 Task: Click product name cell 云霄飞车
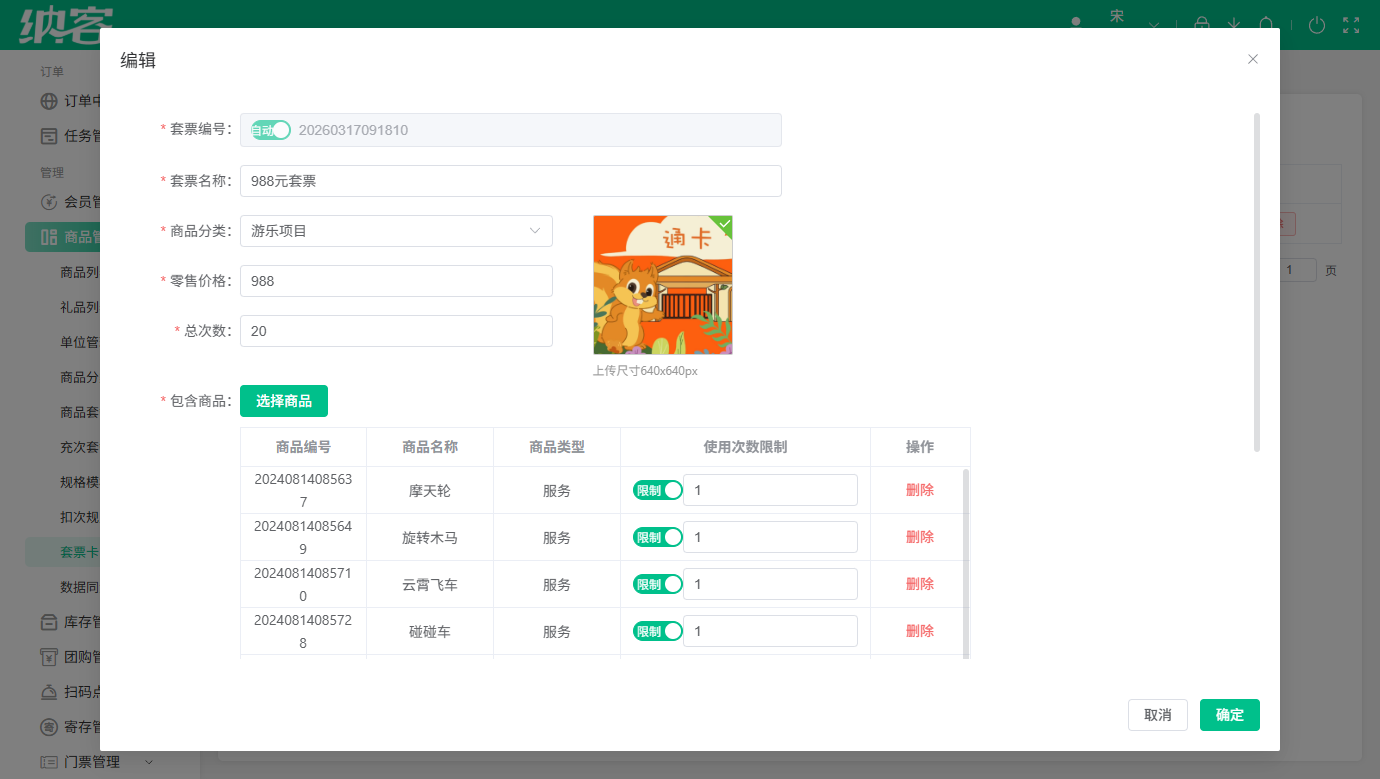[430, 584]
